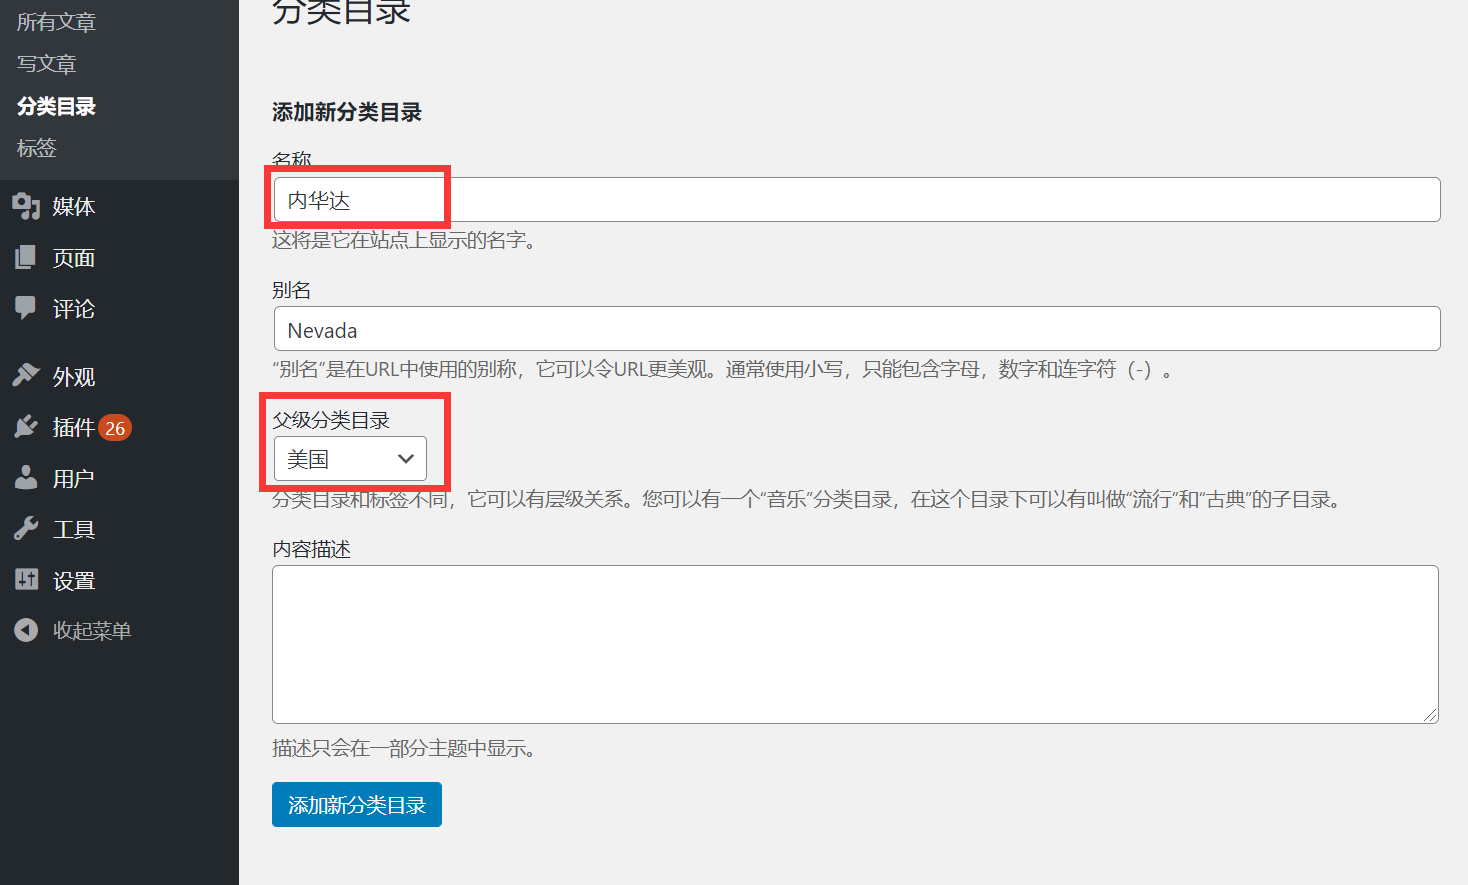Screen dimensions: 1468x885
Task: Open Appearance via the 外观 paintbrush icon
Action: 26,376
